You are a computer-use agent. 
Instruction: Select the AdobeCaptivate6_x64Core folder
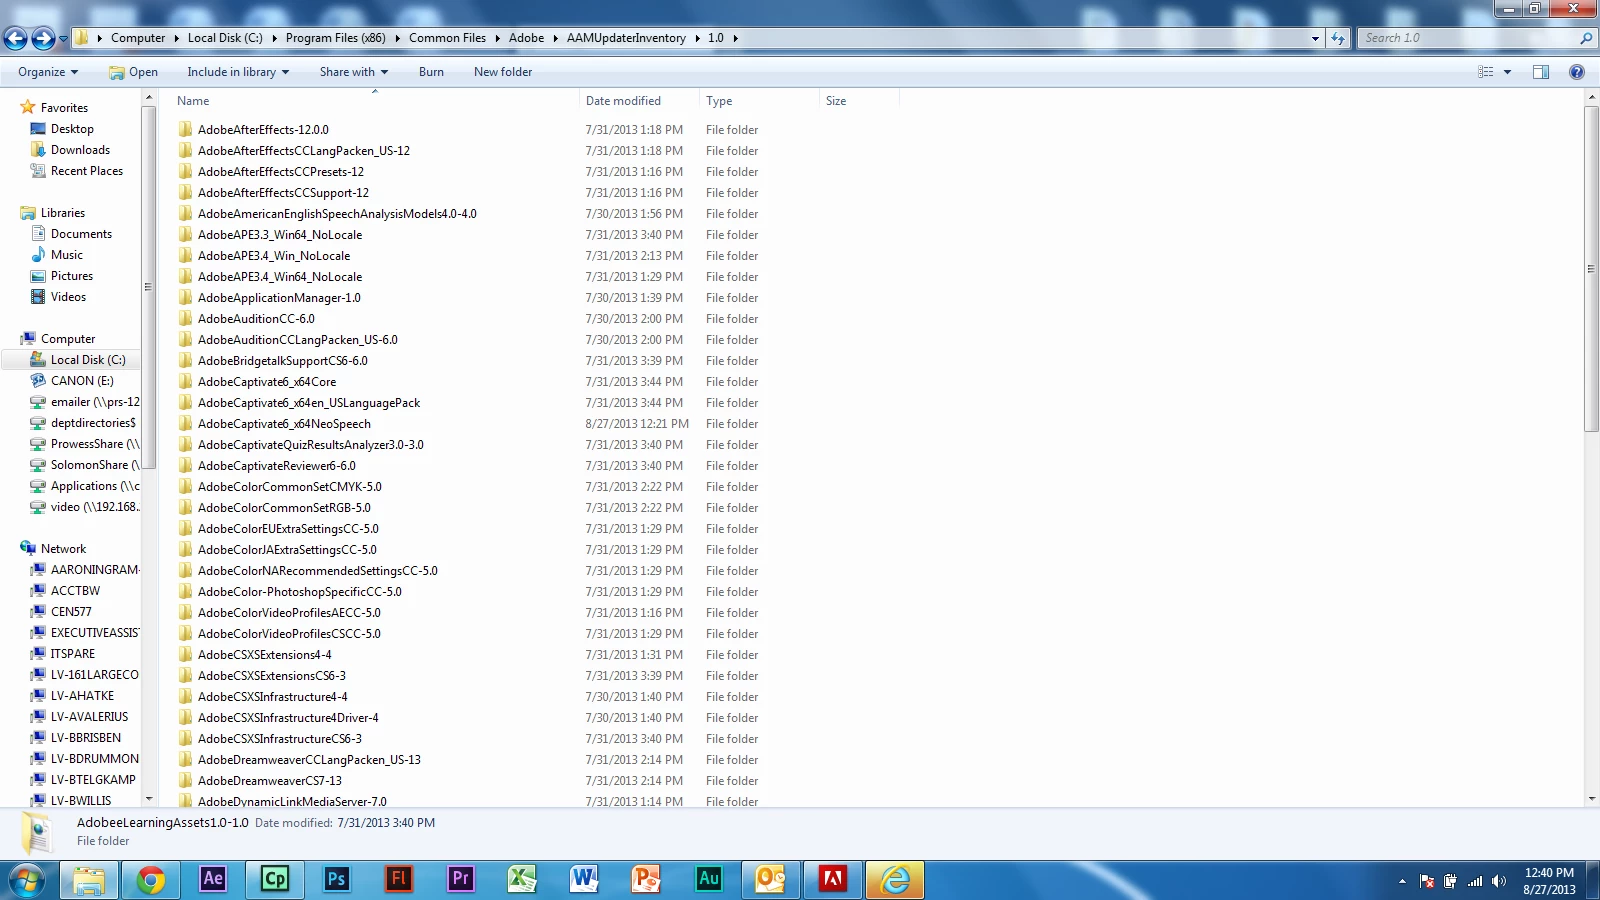[267, 382]
